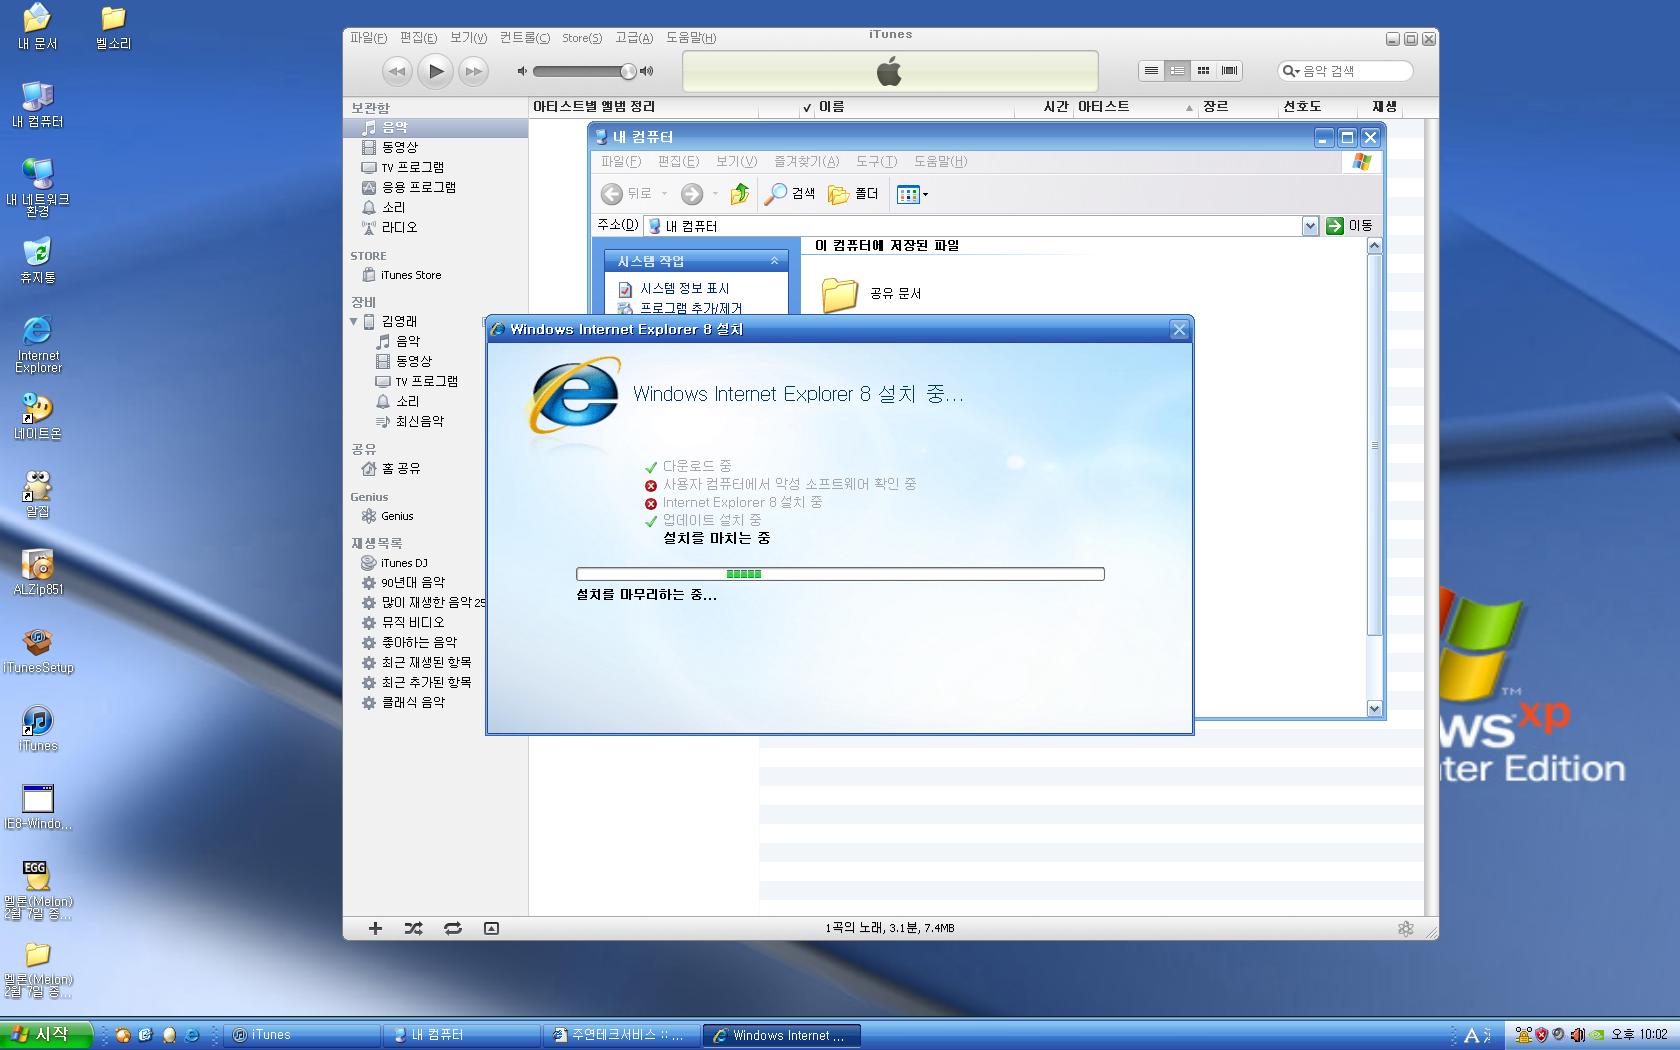Click 시스템 정보 표시 link

685,288
